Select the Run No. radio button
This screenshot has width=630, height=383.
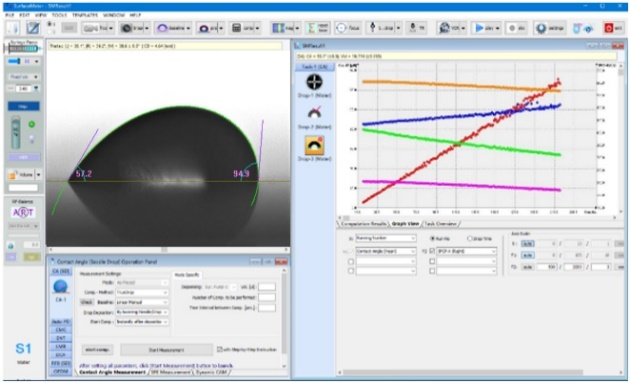433,238
